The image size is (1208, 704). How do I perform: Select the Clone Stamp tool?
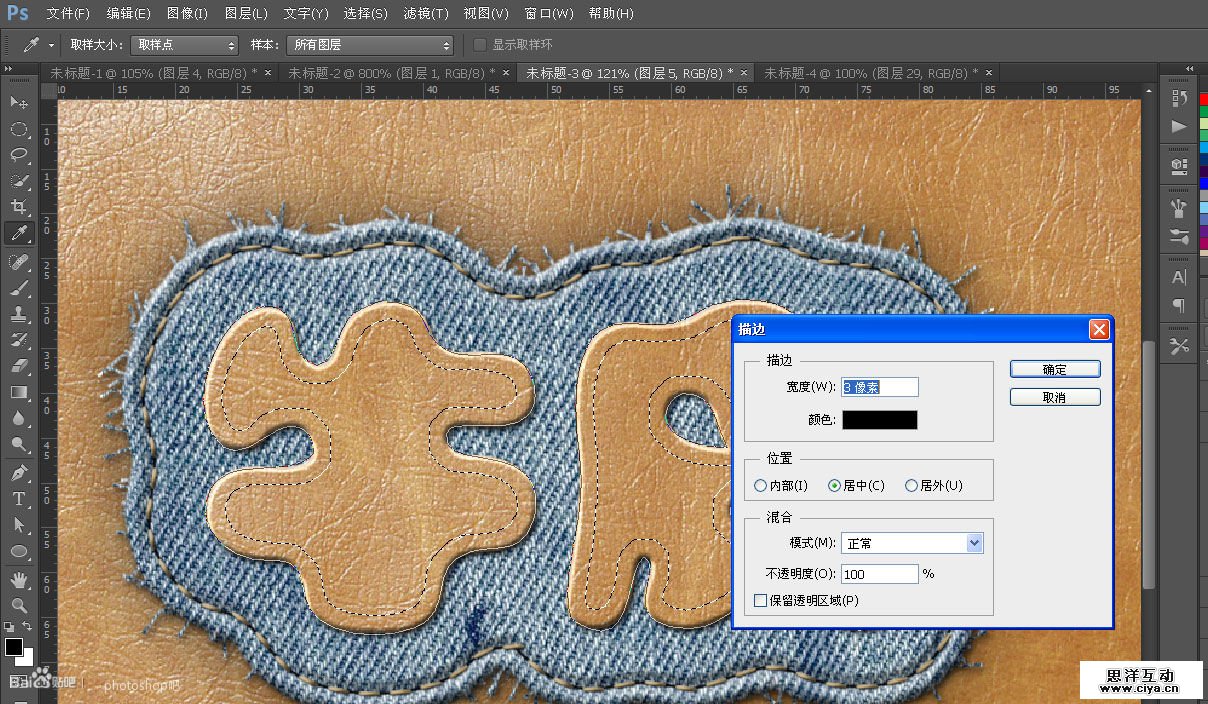[x=19, y=313]
